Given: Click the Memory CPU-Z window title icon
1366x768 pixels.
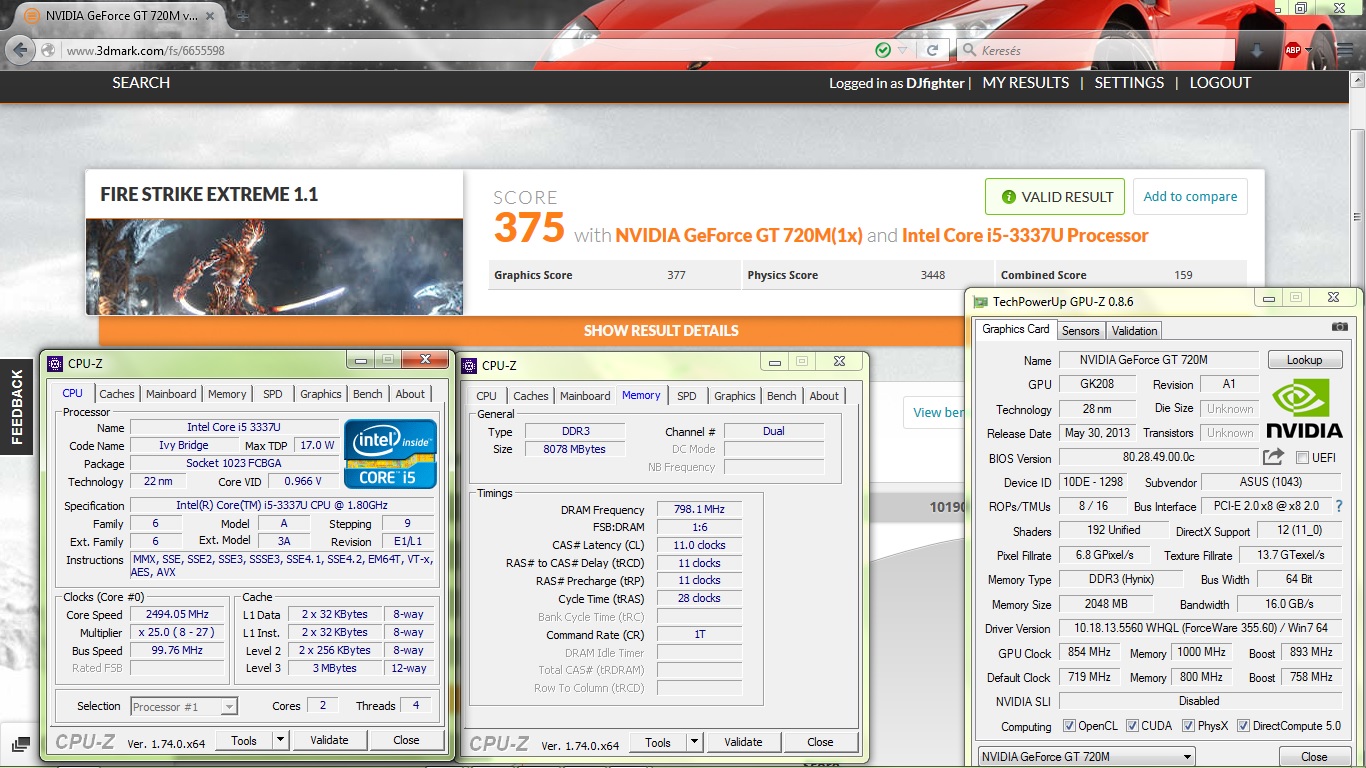Looking at the screenshot, I should (x=470, y=365).
